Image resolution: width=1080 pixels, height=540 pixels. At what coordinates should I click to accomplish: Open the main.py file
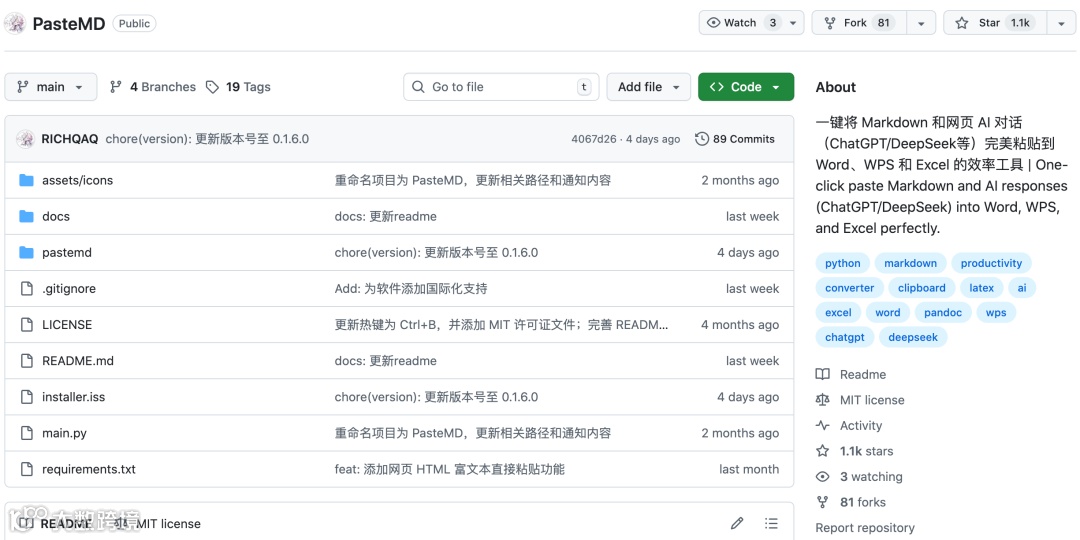pyautogui.click(x=64, y=433)
